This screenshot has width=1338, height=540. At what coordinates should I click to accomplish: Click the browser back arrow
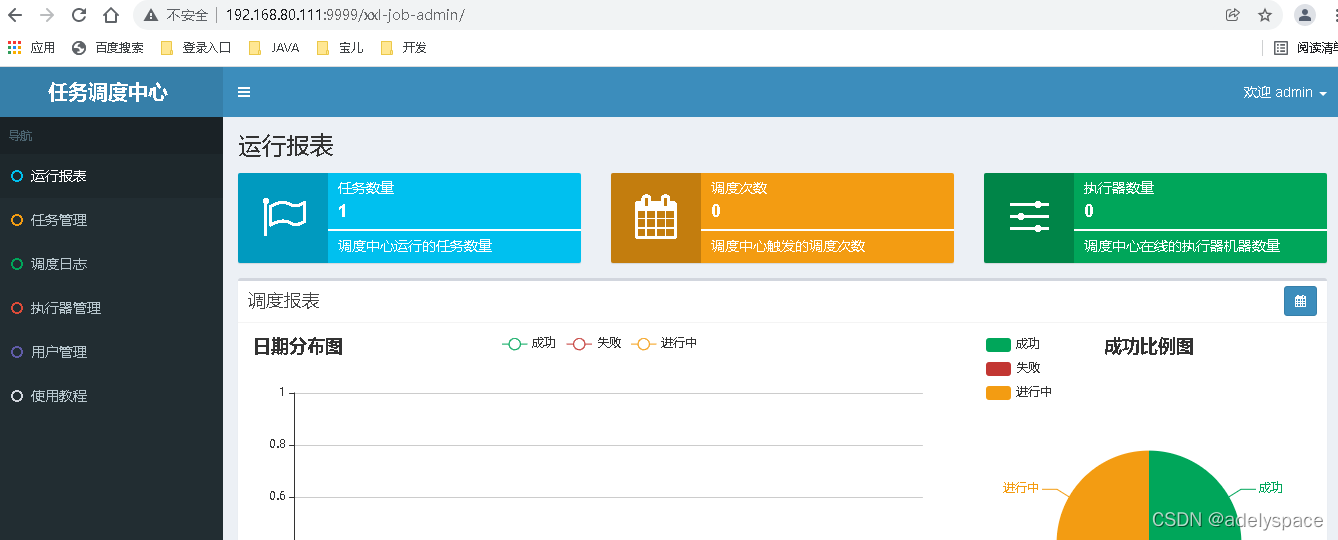click(15, 15)
